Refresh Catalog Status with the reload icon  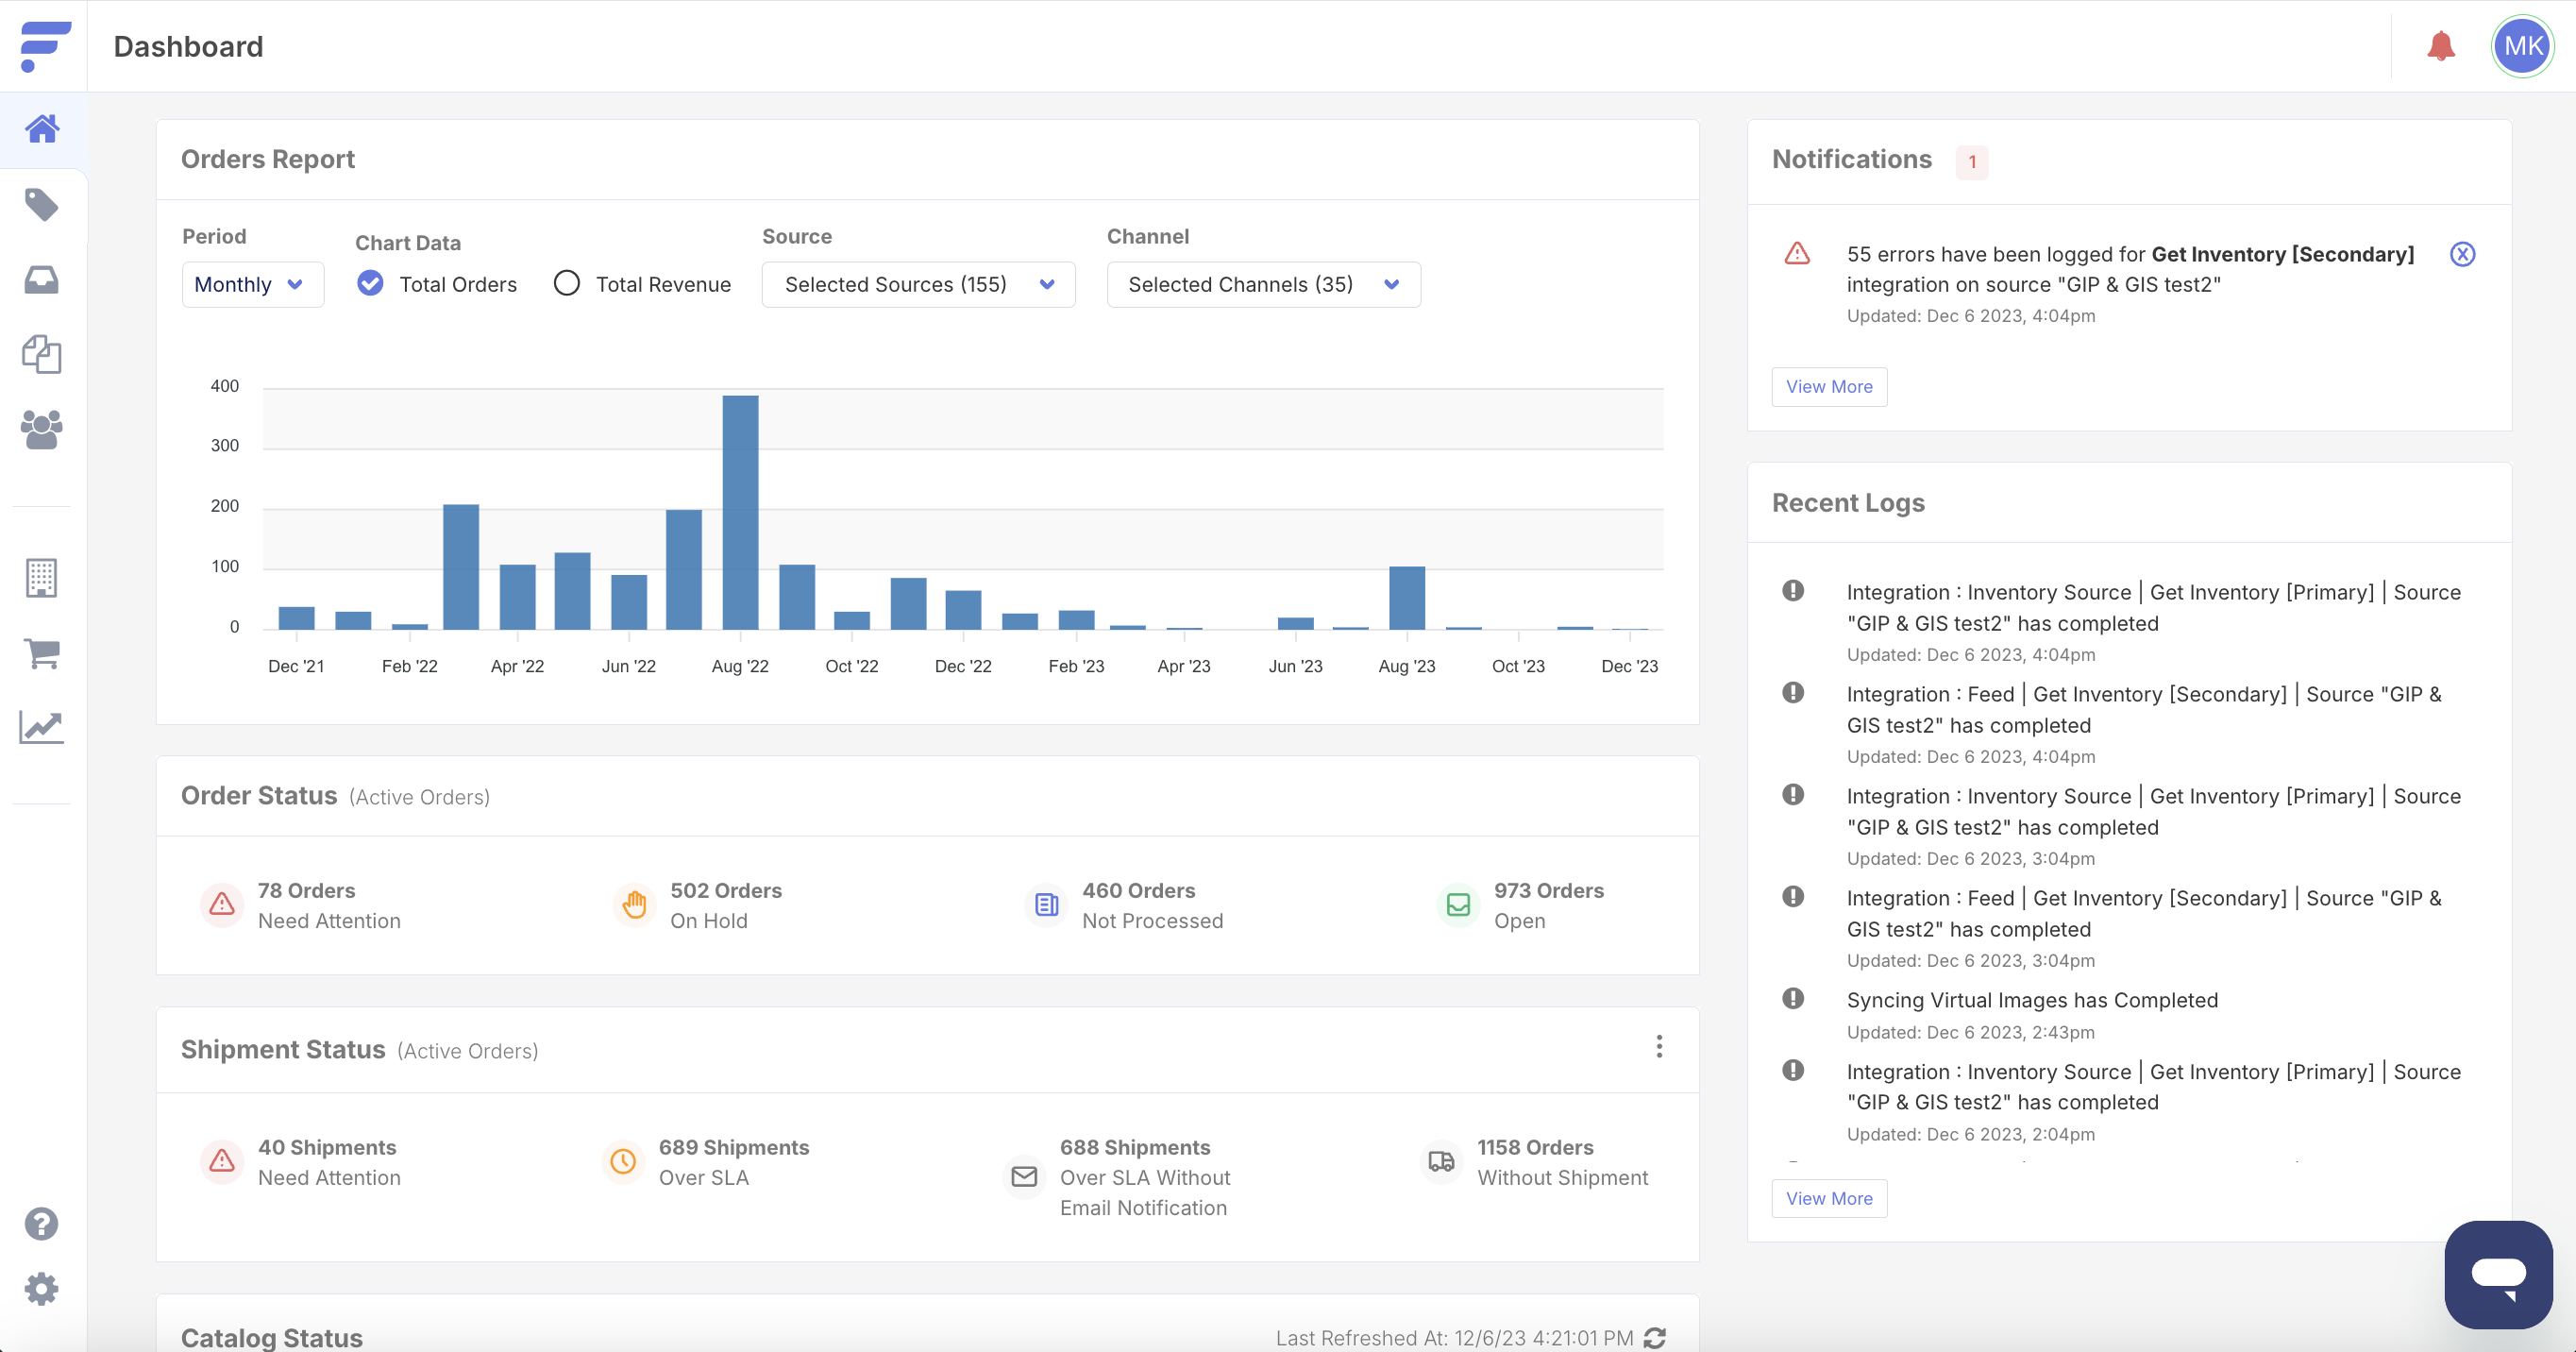[x=1655, y=1338]
